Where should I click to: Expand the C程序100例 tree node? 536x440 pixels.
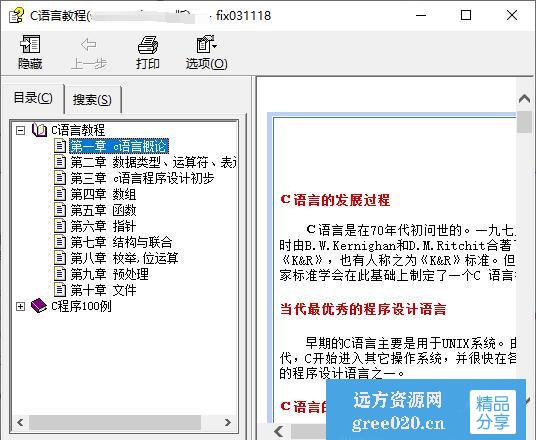[x=21, y=306]
